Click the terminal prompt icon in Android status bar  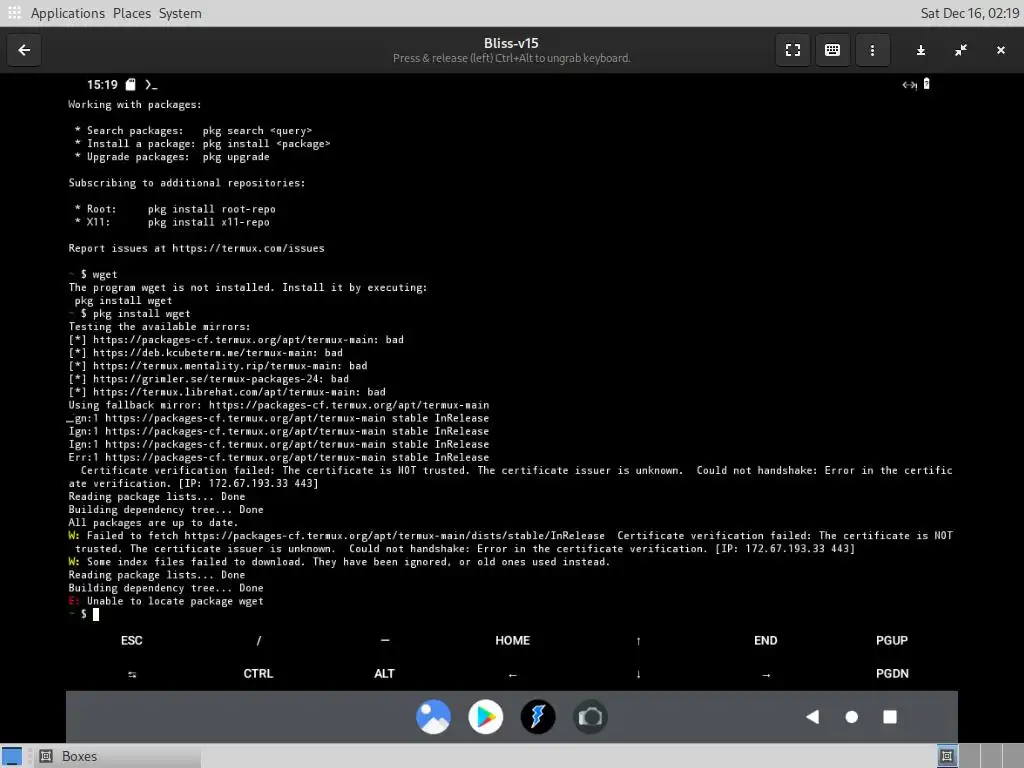tap(151, 85)
